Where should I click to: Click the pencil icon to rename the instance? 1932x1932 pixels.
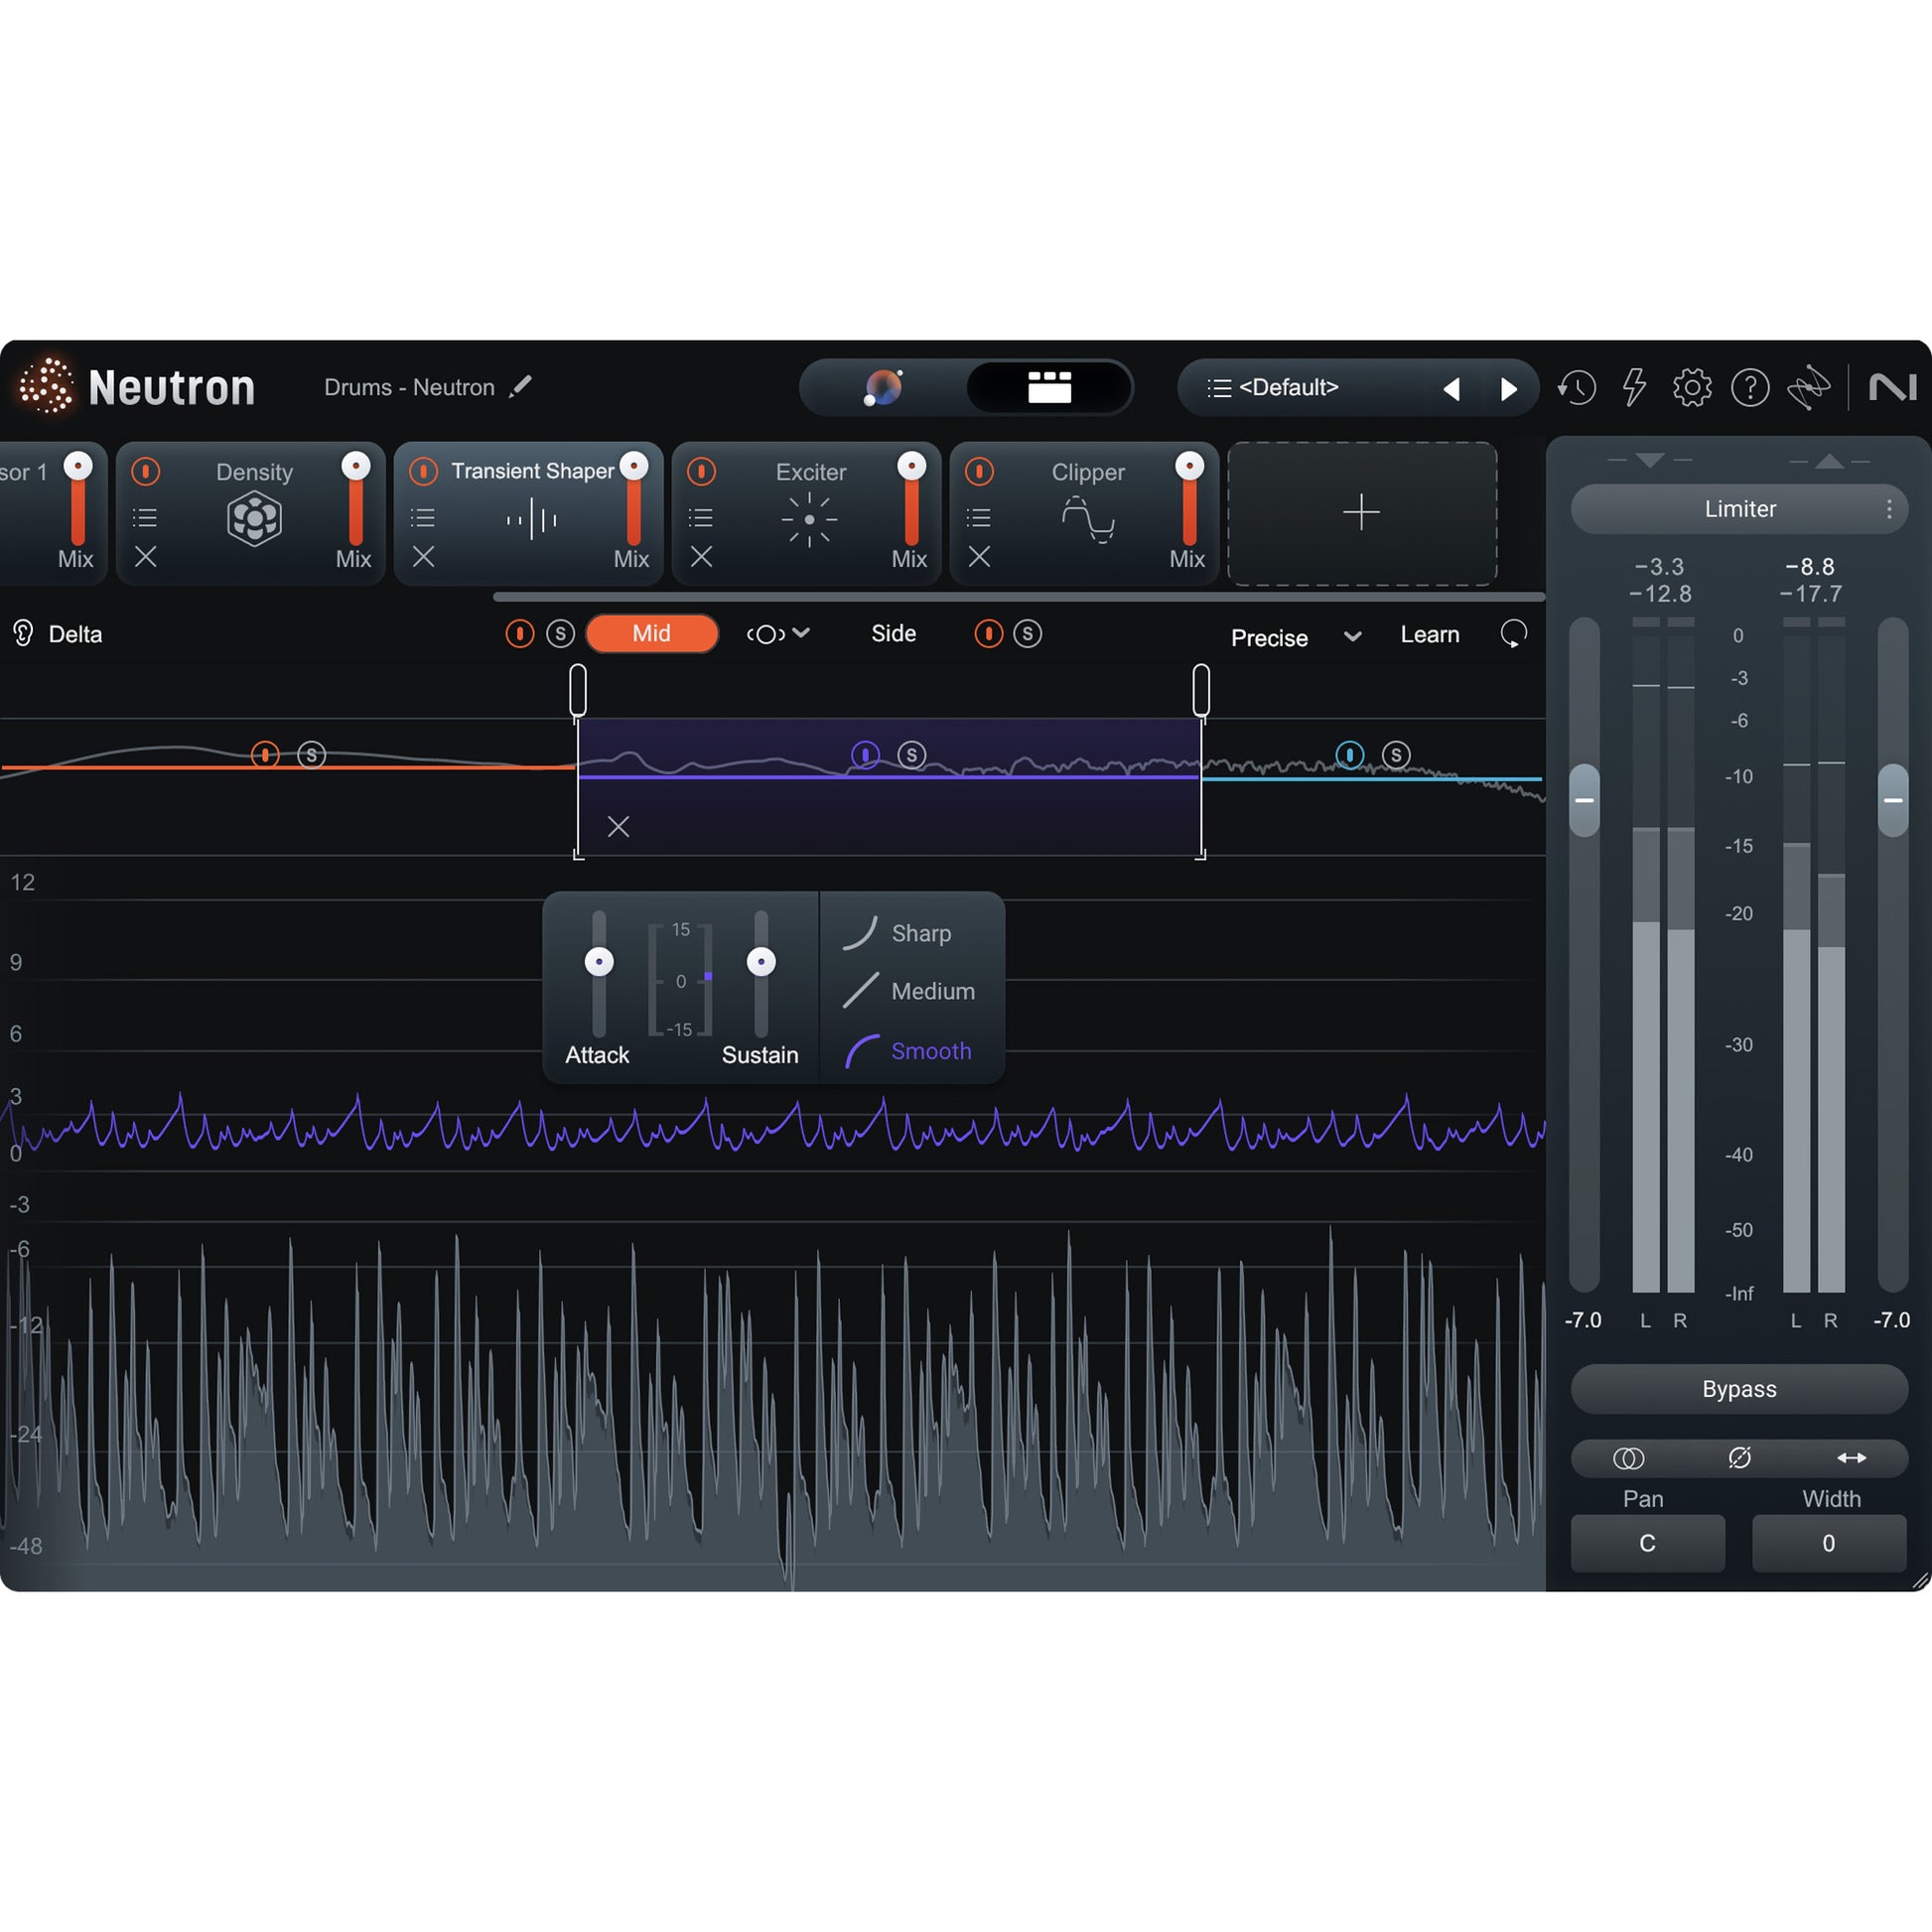[520, 387]
